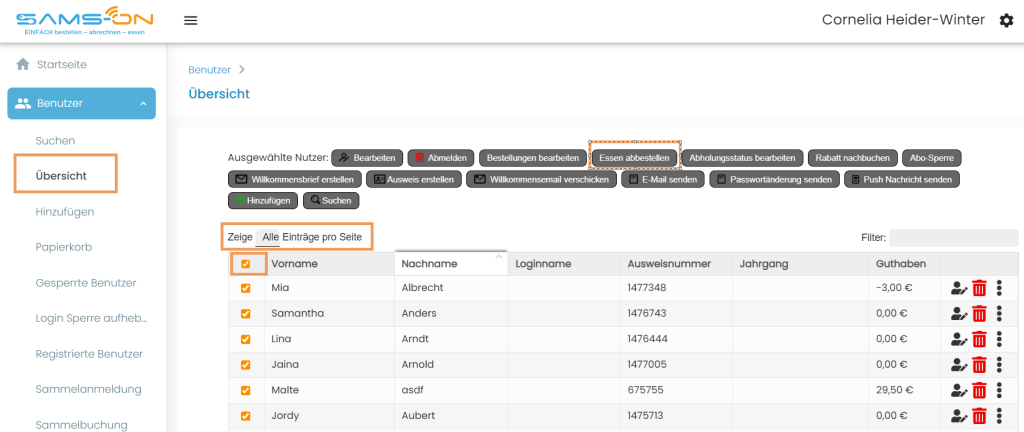Edit user Jordy Aubert icon
The width and height of the screenshot is (1024, 432).
pyautogui.click(x=959, y=416)
